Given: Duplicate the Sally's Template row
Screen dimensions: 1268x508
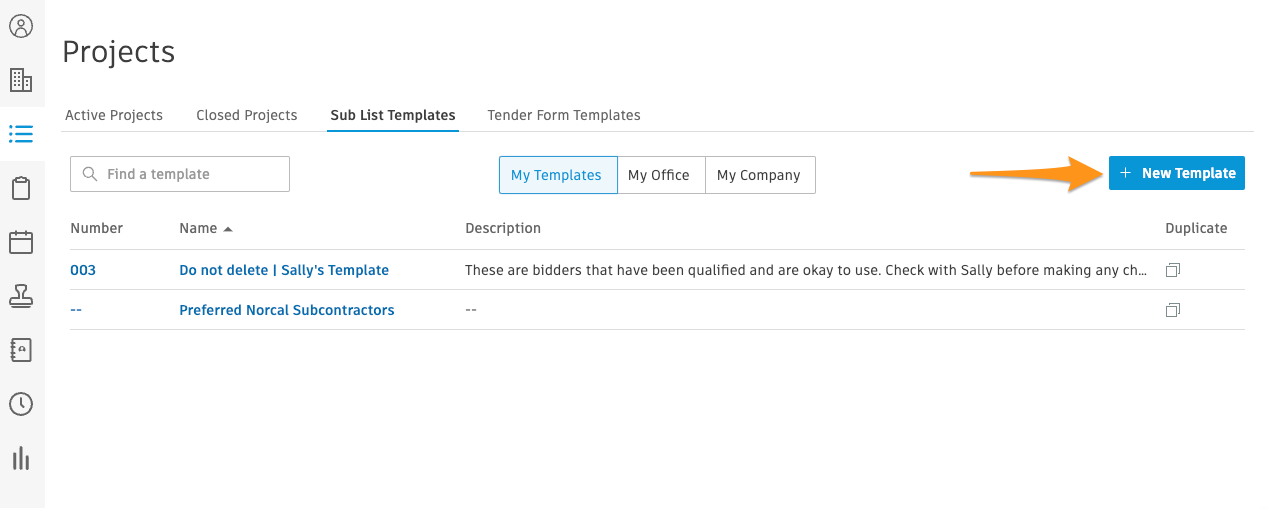Looking at the screenshot, I should tap(1173, 270).
